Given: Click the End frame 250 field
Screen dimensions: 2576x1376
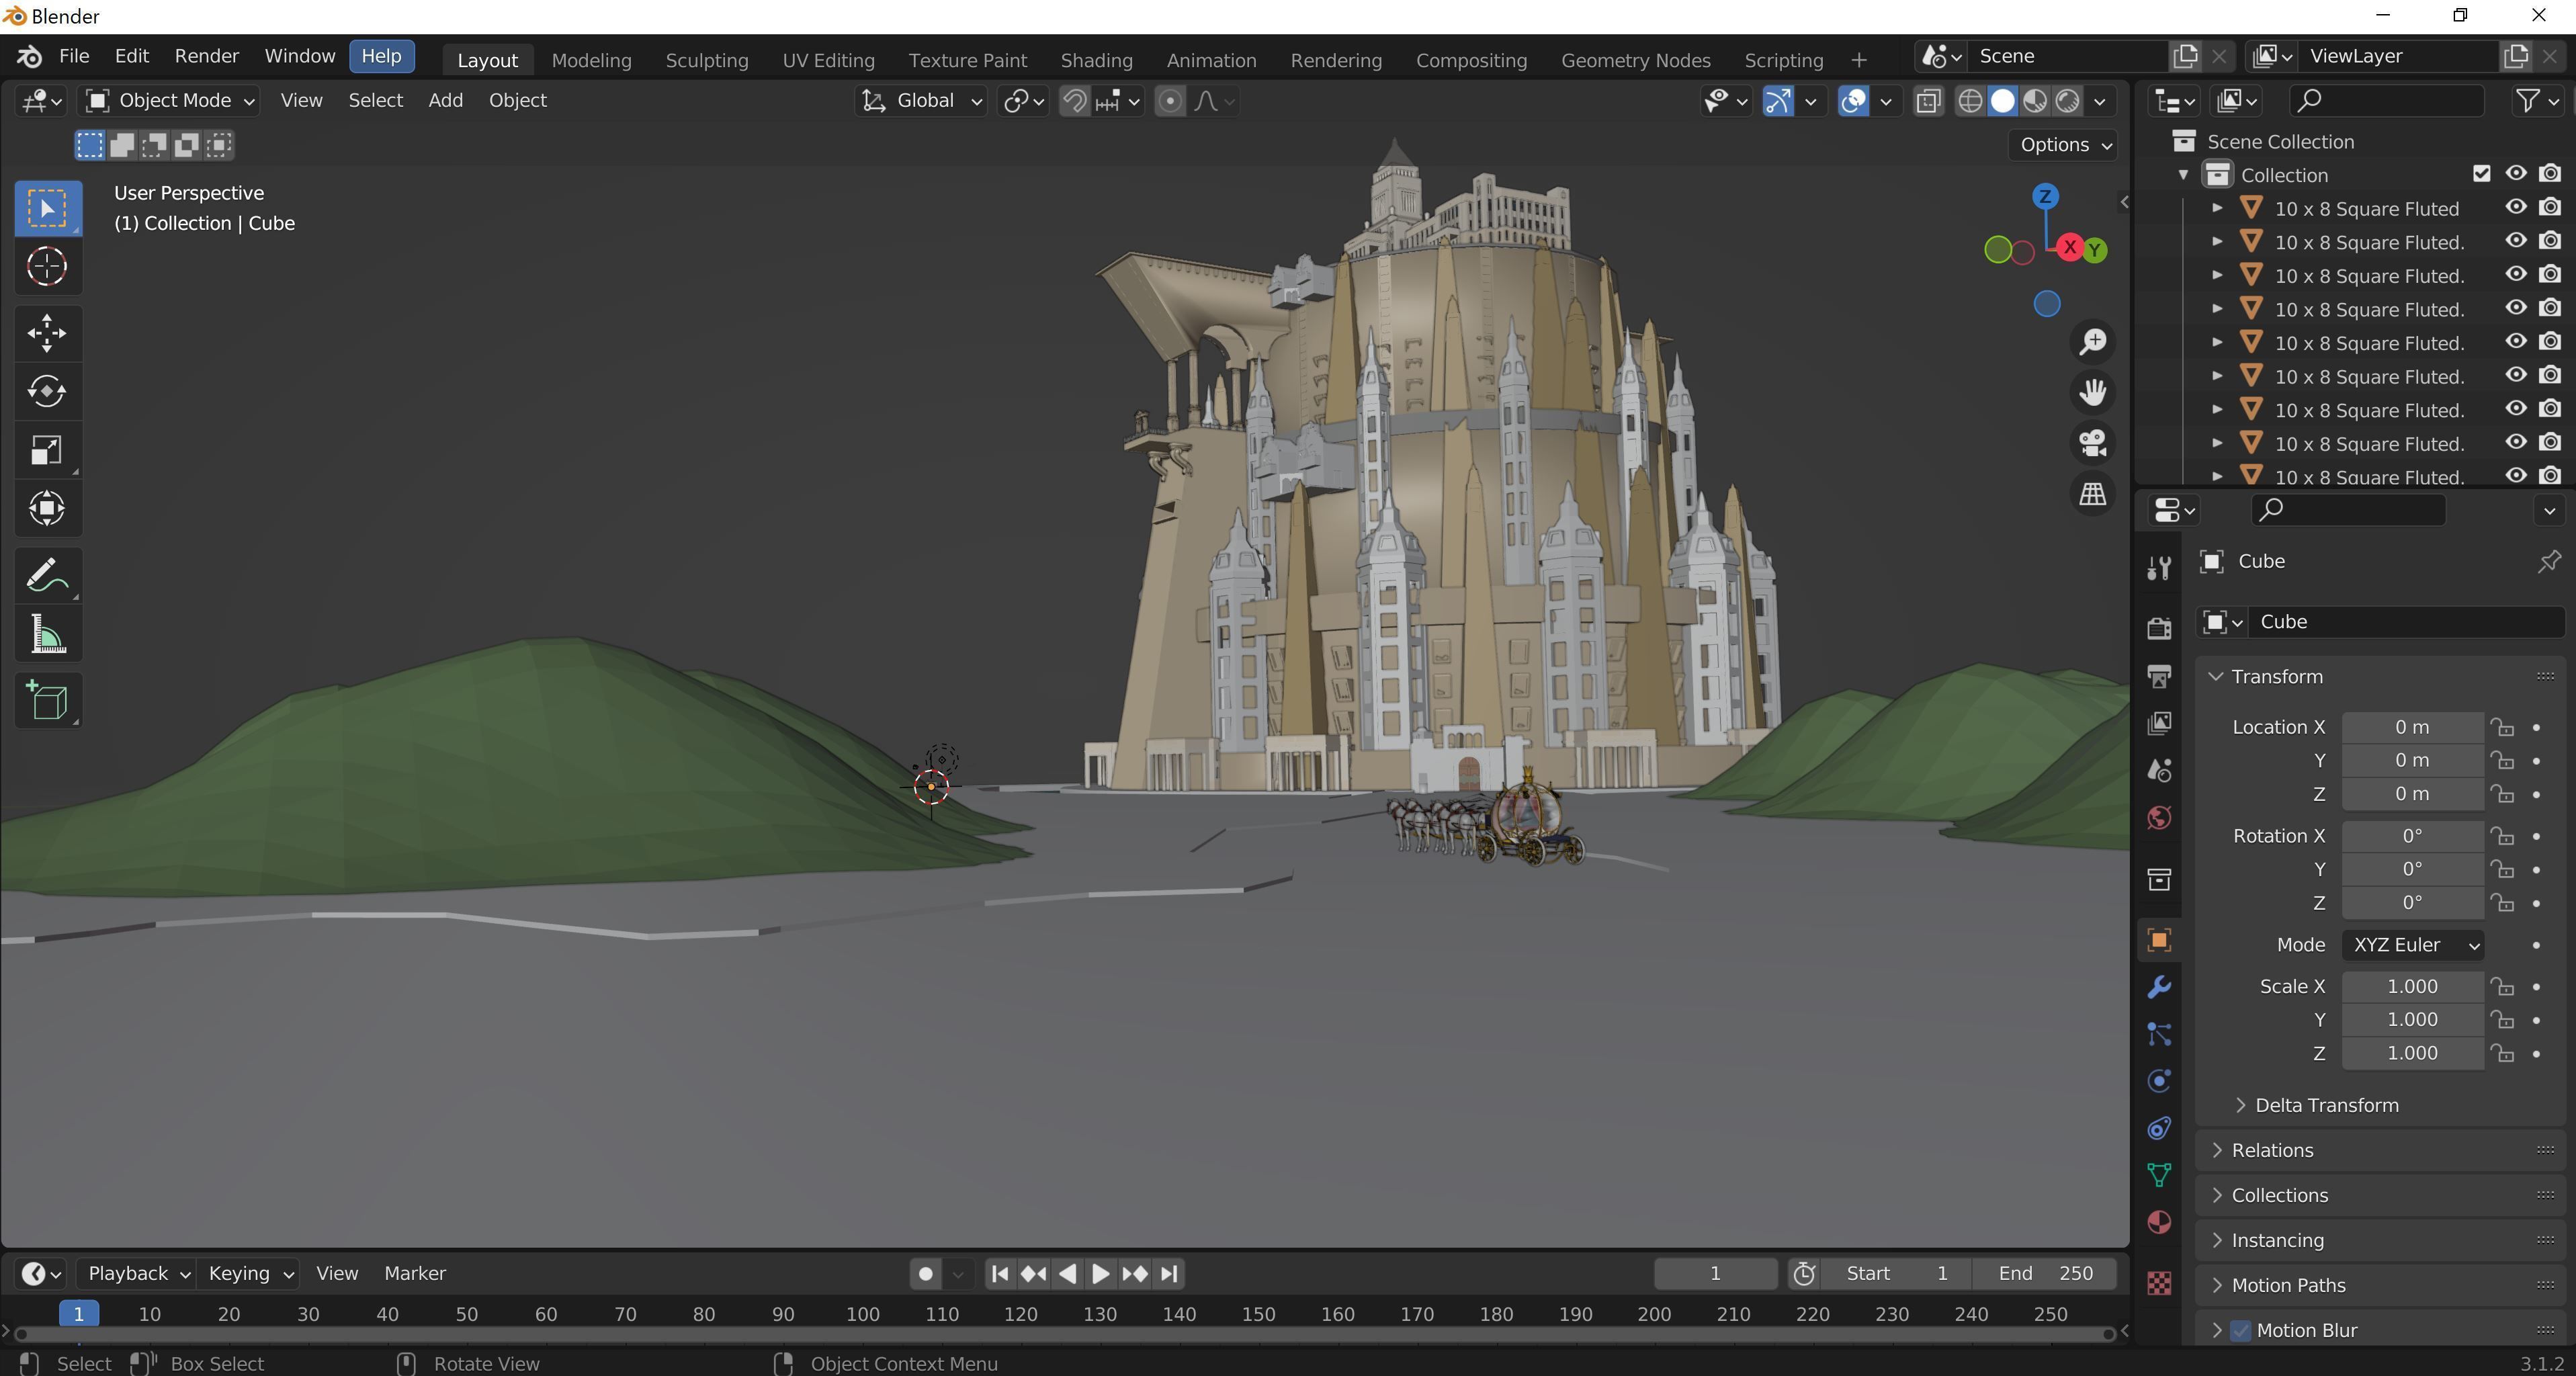Looking at the screenshot, I should coord(2046,1274).
